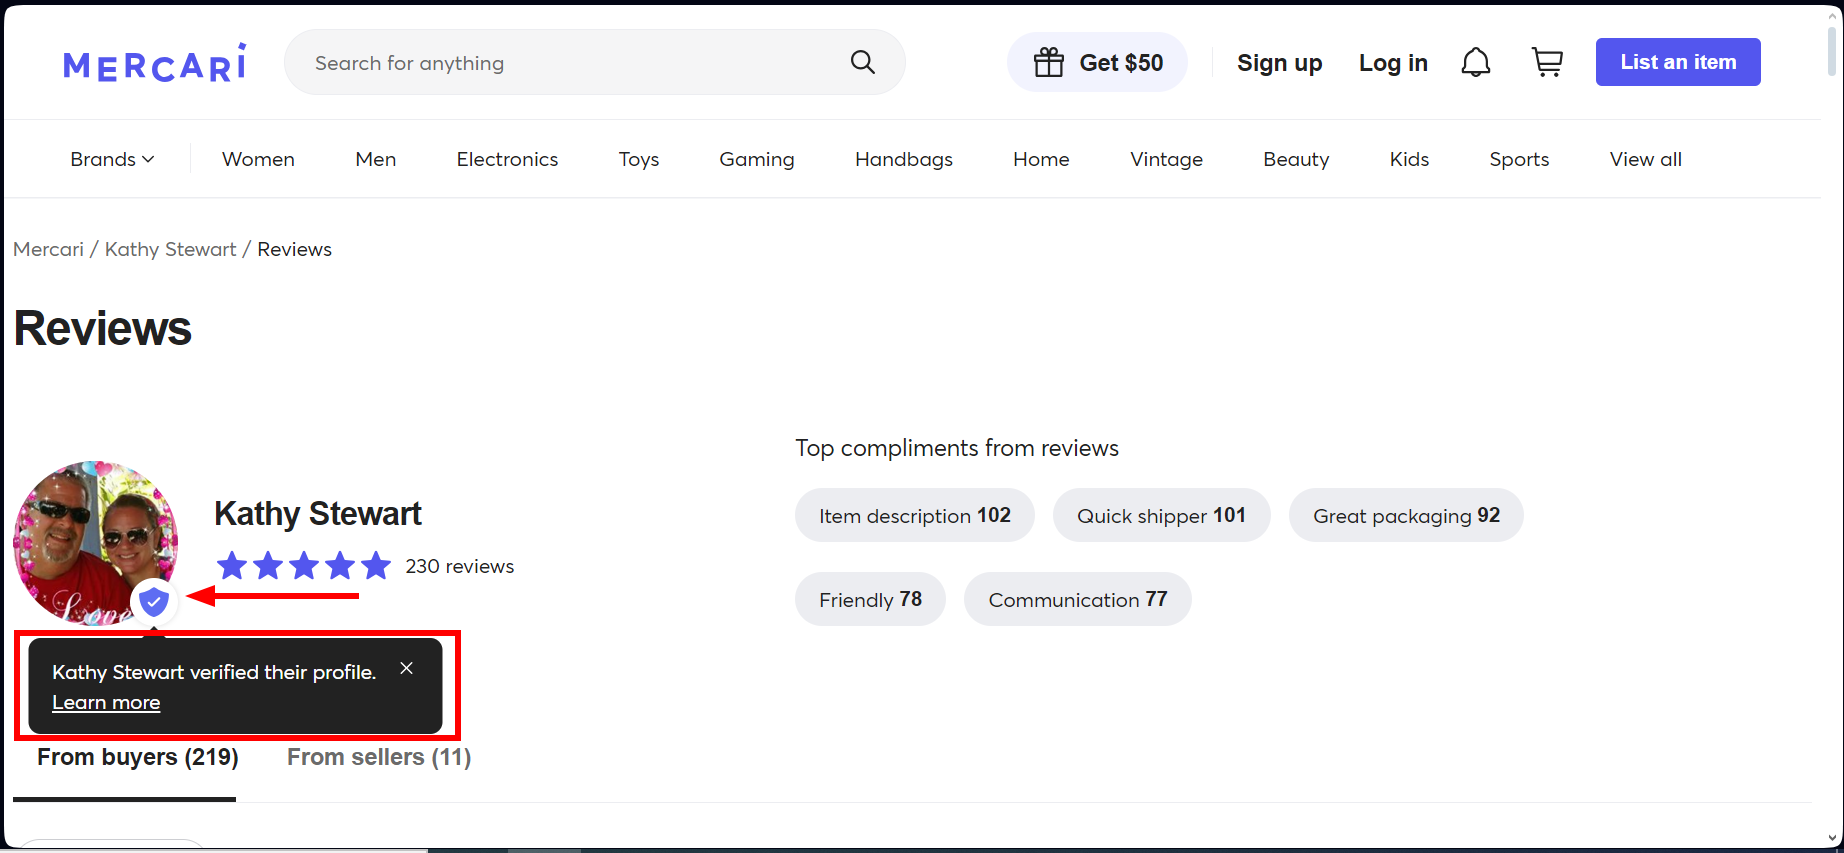Screen dimensions: 1844x853
Task: Click the Reviews breadcrumb text
Action: [294, 249]
